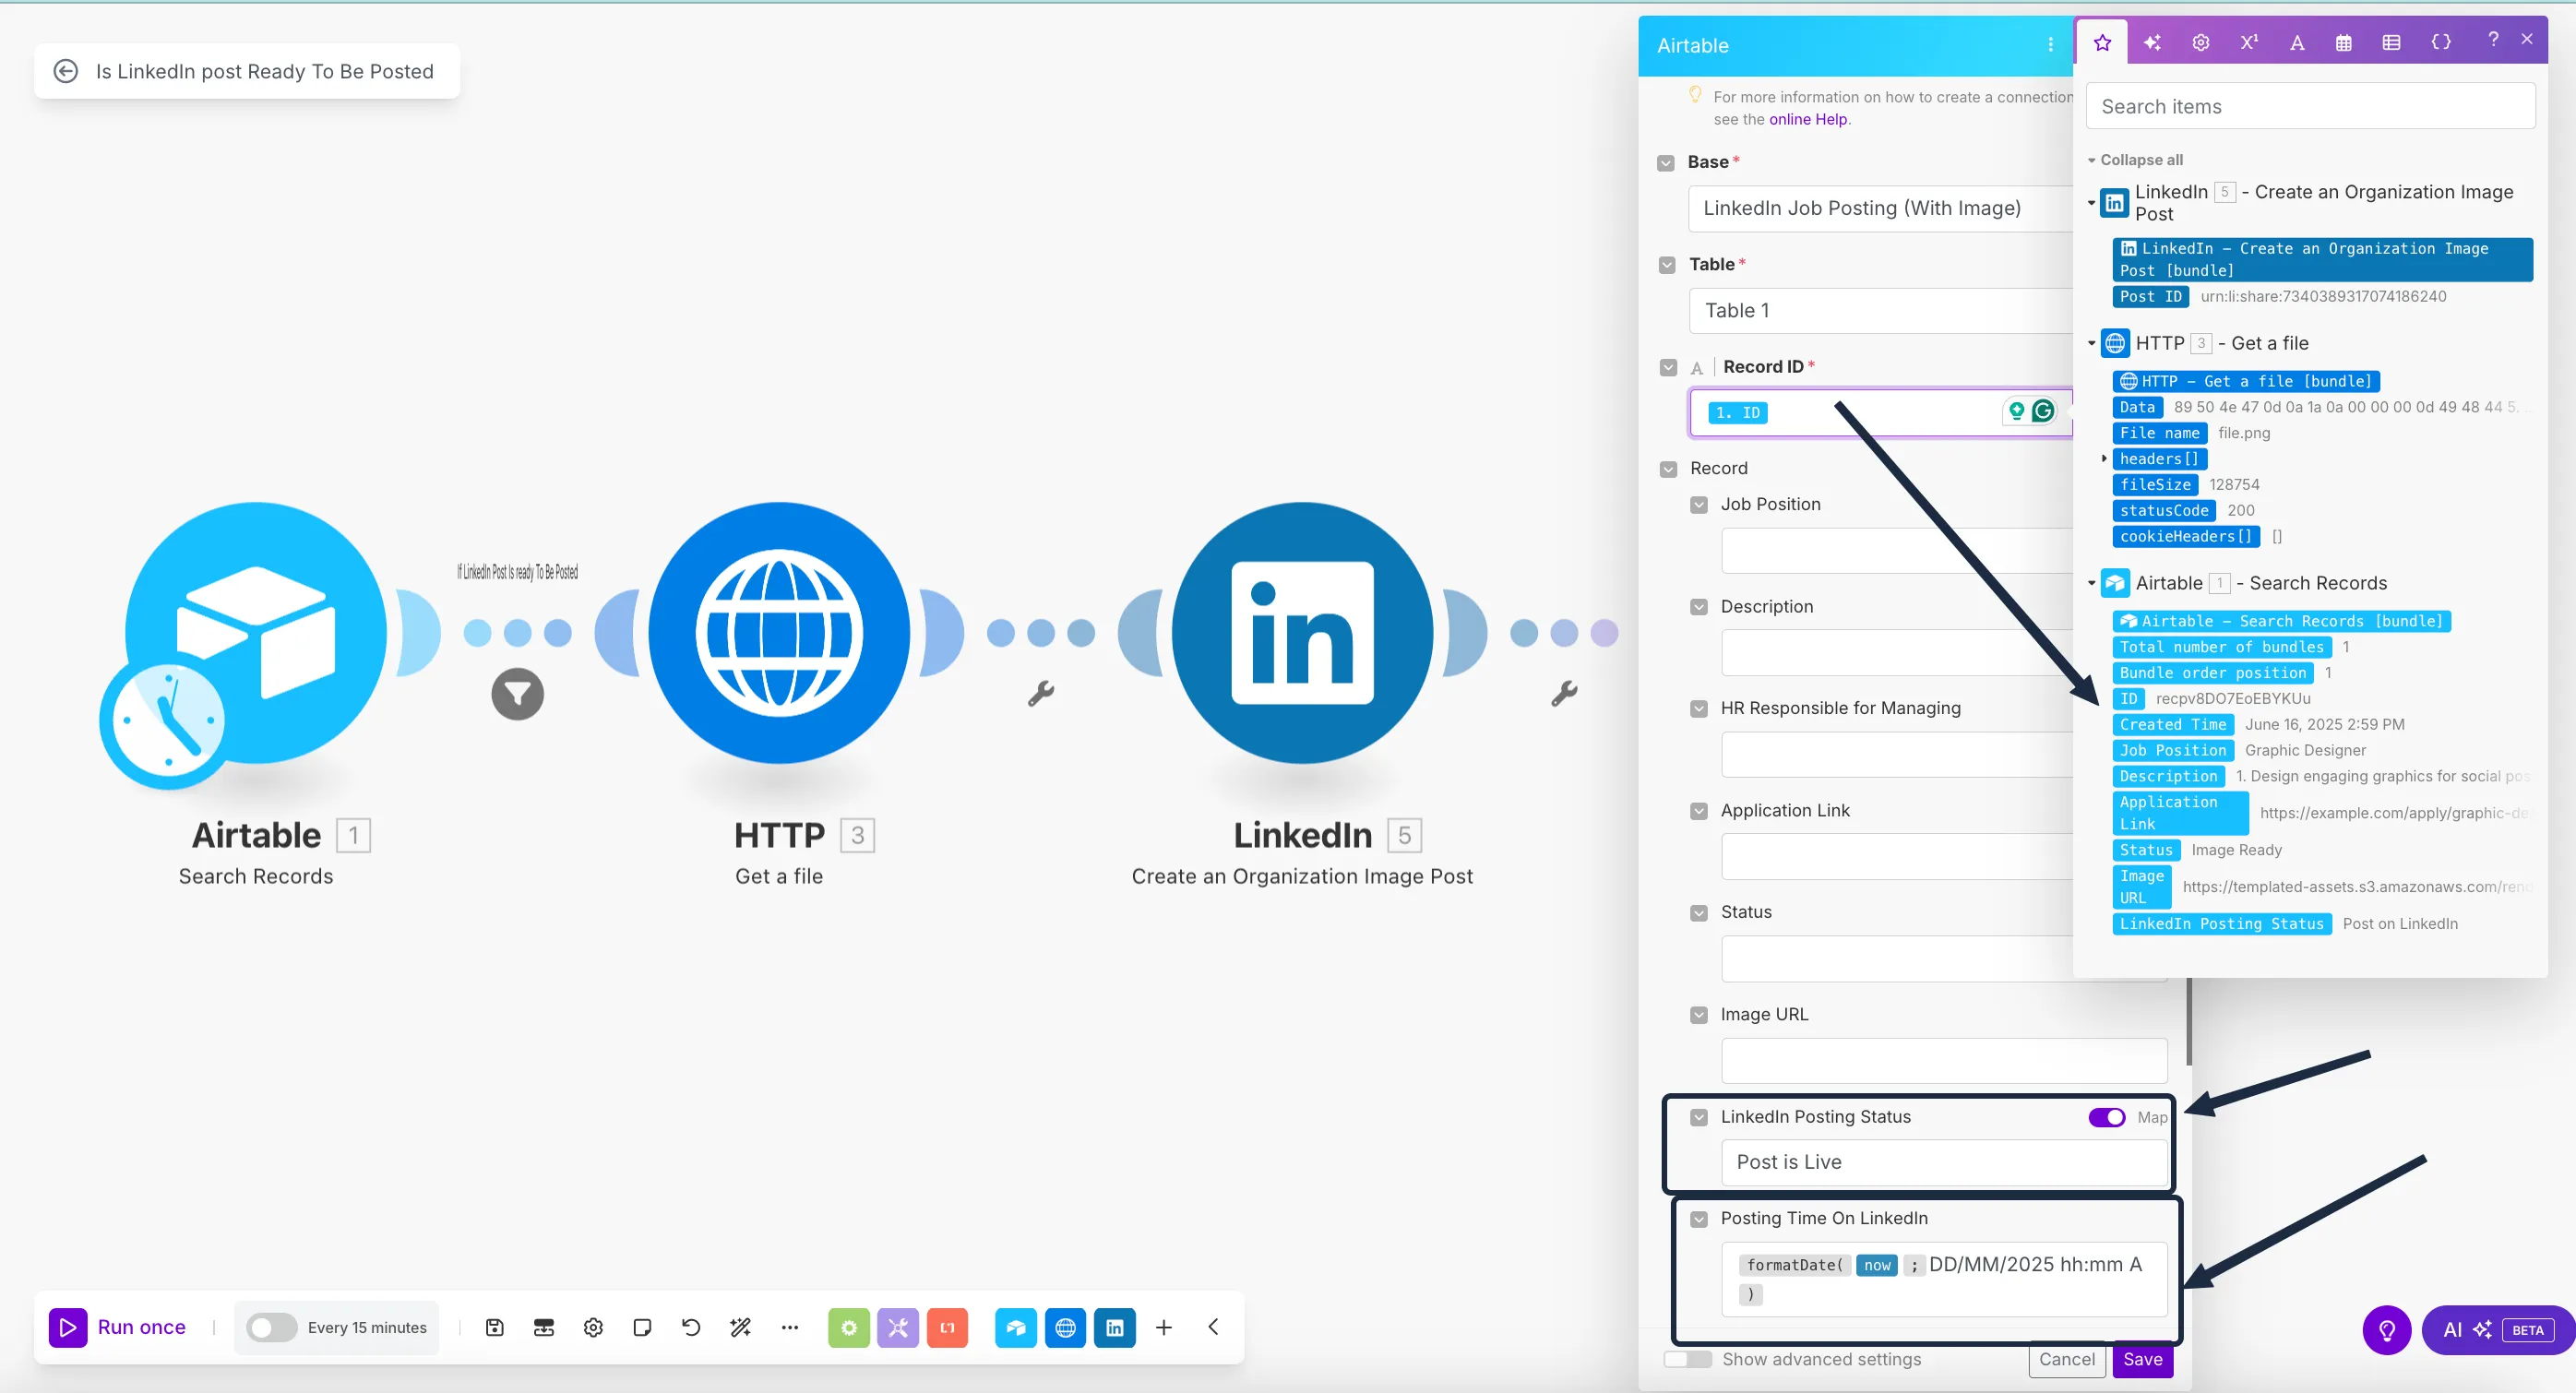The height and width of the screenshot is (1393, 2576).
Task: Click the LinkedIn Posting Status variable pill
Action: coord(2221,924)
